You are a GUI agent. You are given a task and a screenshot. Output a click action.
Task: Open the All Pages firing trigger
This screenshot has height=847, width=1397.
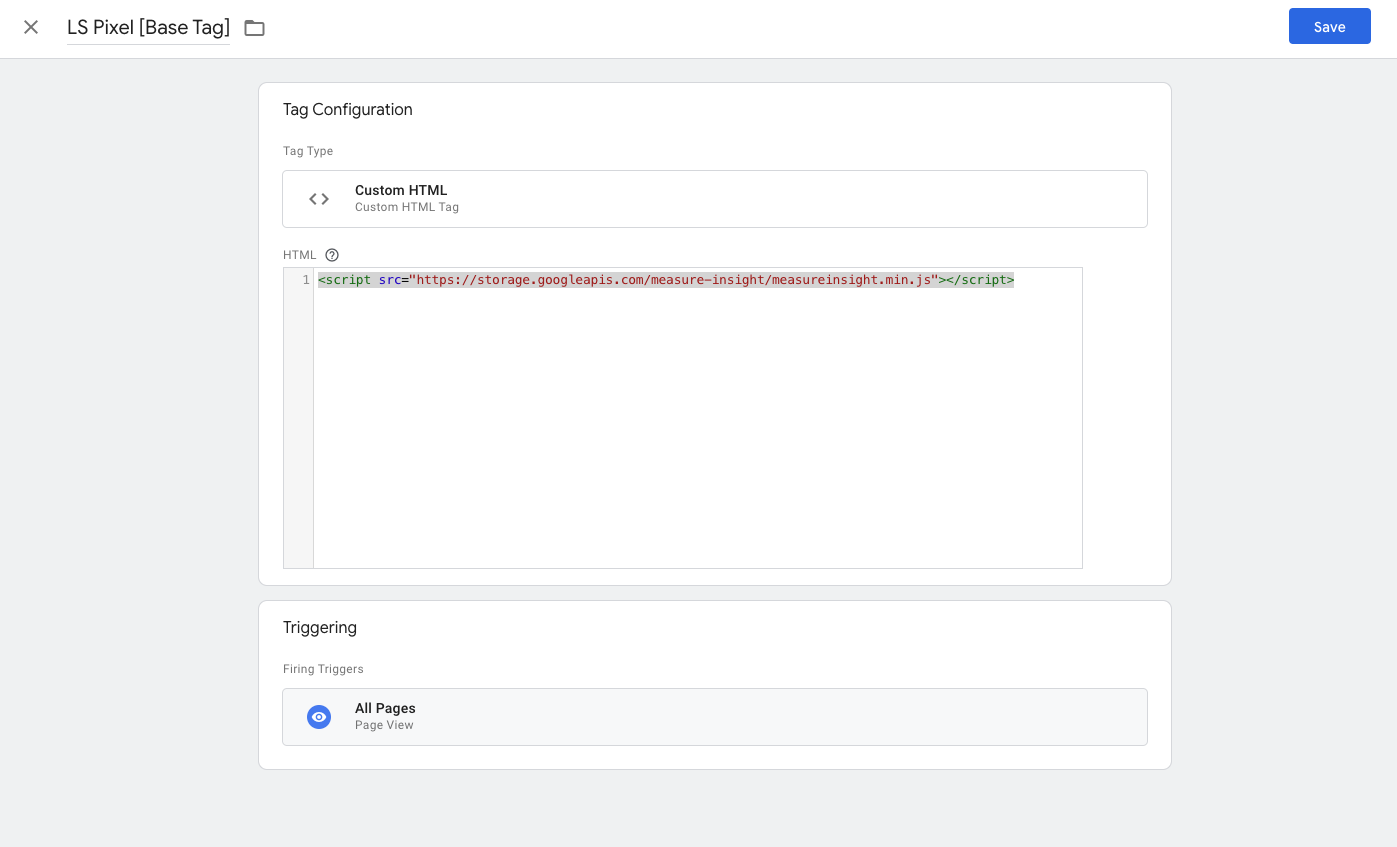[x=714, y=717]
